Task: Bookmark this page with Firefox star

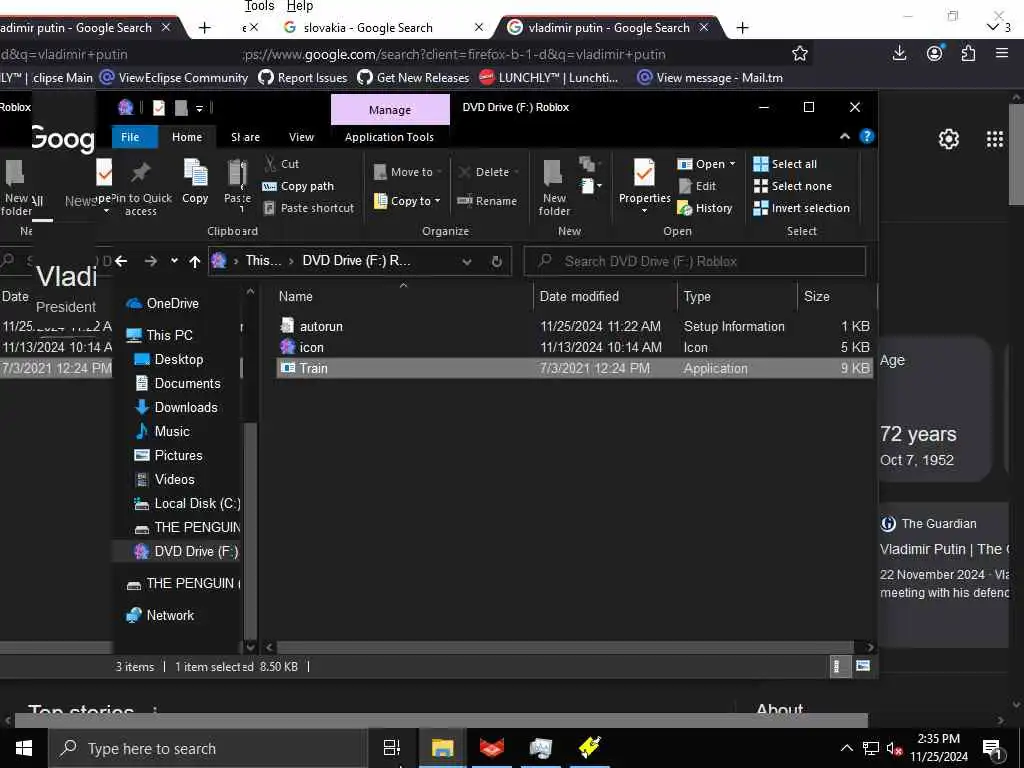Action: [800, 54]
